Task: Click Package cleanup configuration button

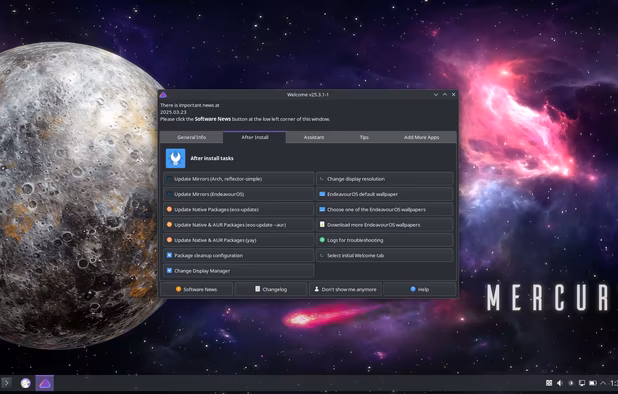Action: click(x=238, y=255)
